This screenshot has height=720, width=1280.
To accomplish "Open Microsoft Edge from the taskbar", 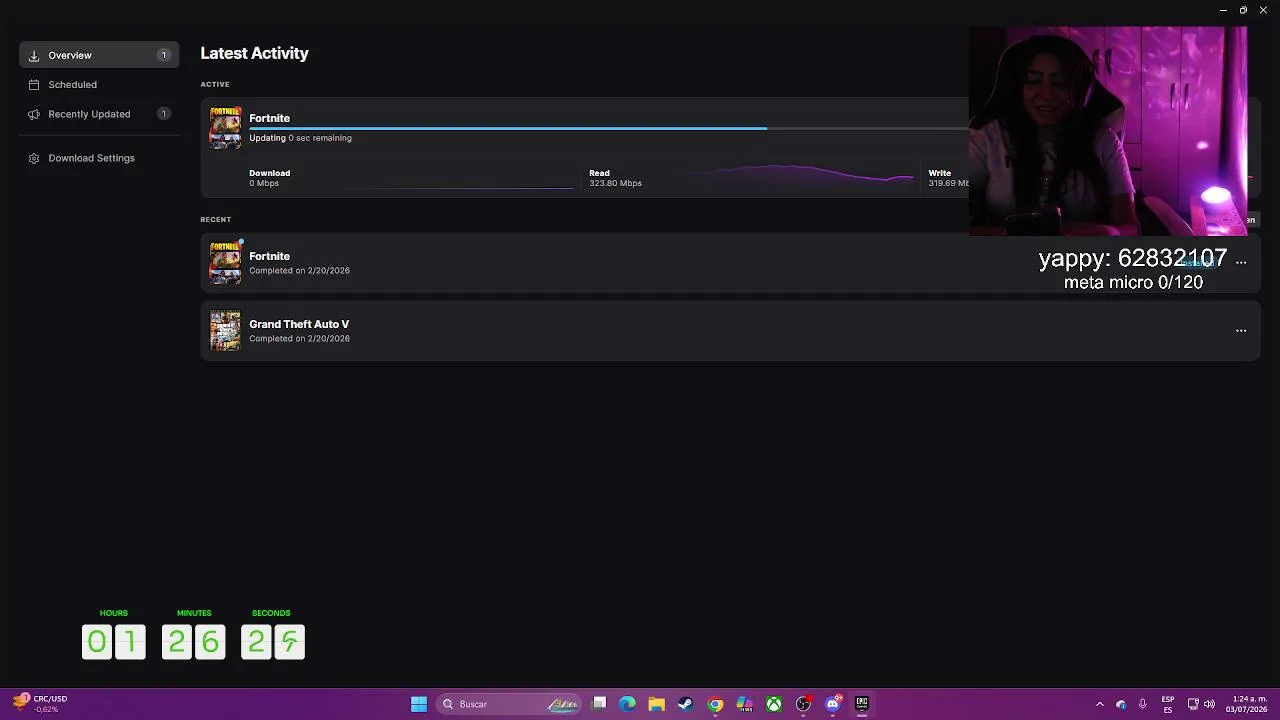I will (627, 704).
